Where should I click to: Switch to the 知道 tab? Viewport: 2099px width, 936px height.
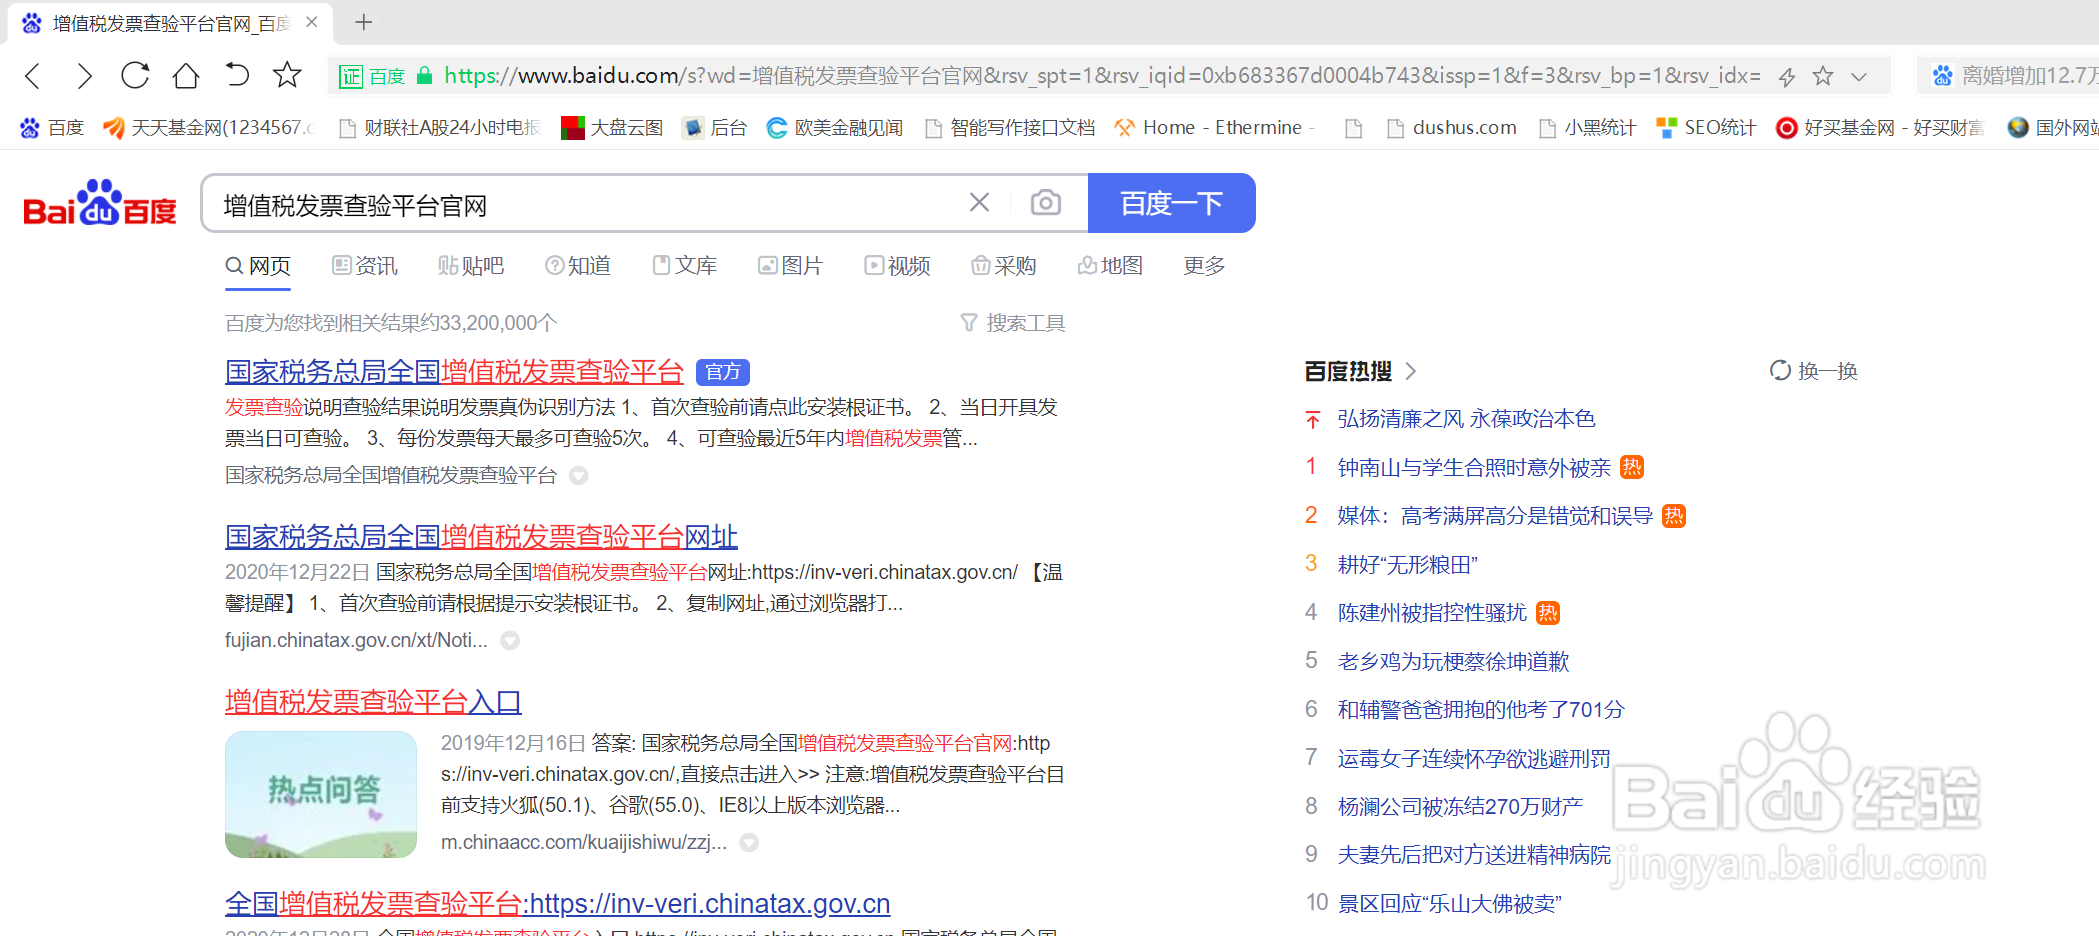point(577,266)
